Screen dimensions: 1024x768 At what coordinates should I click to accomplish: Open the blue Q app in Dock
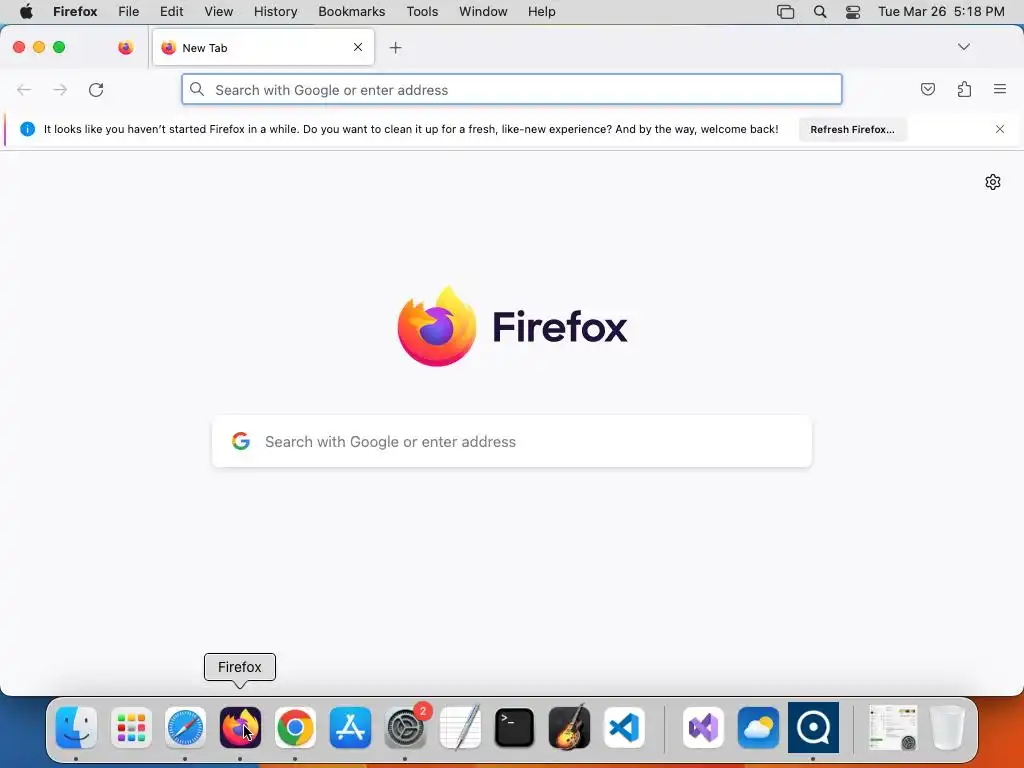[x=813, y=728]
